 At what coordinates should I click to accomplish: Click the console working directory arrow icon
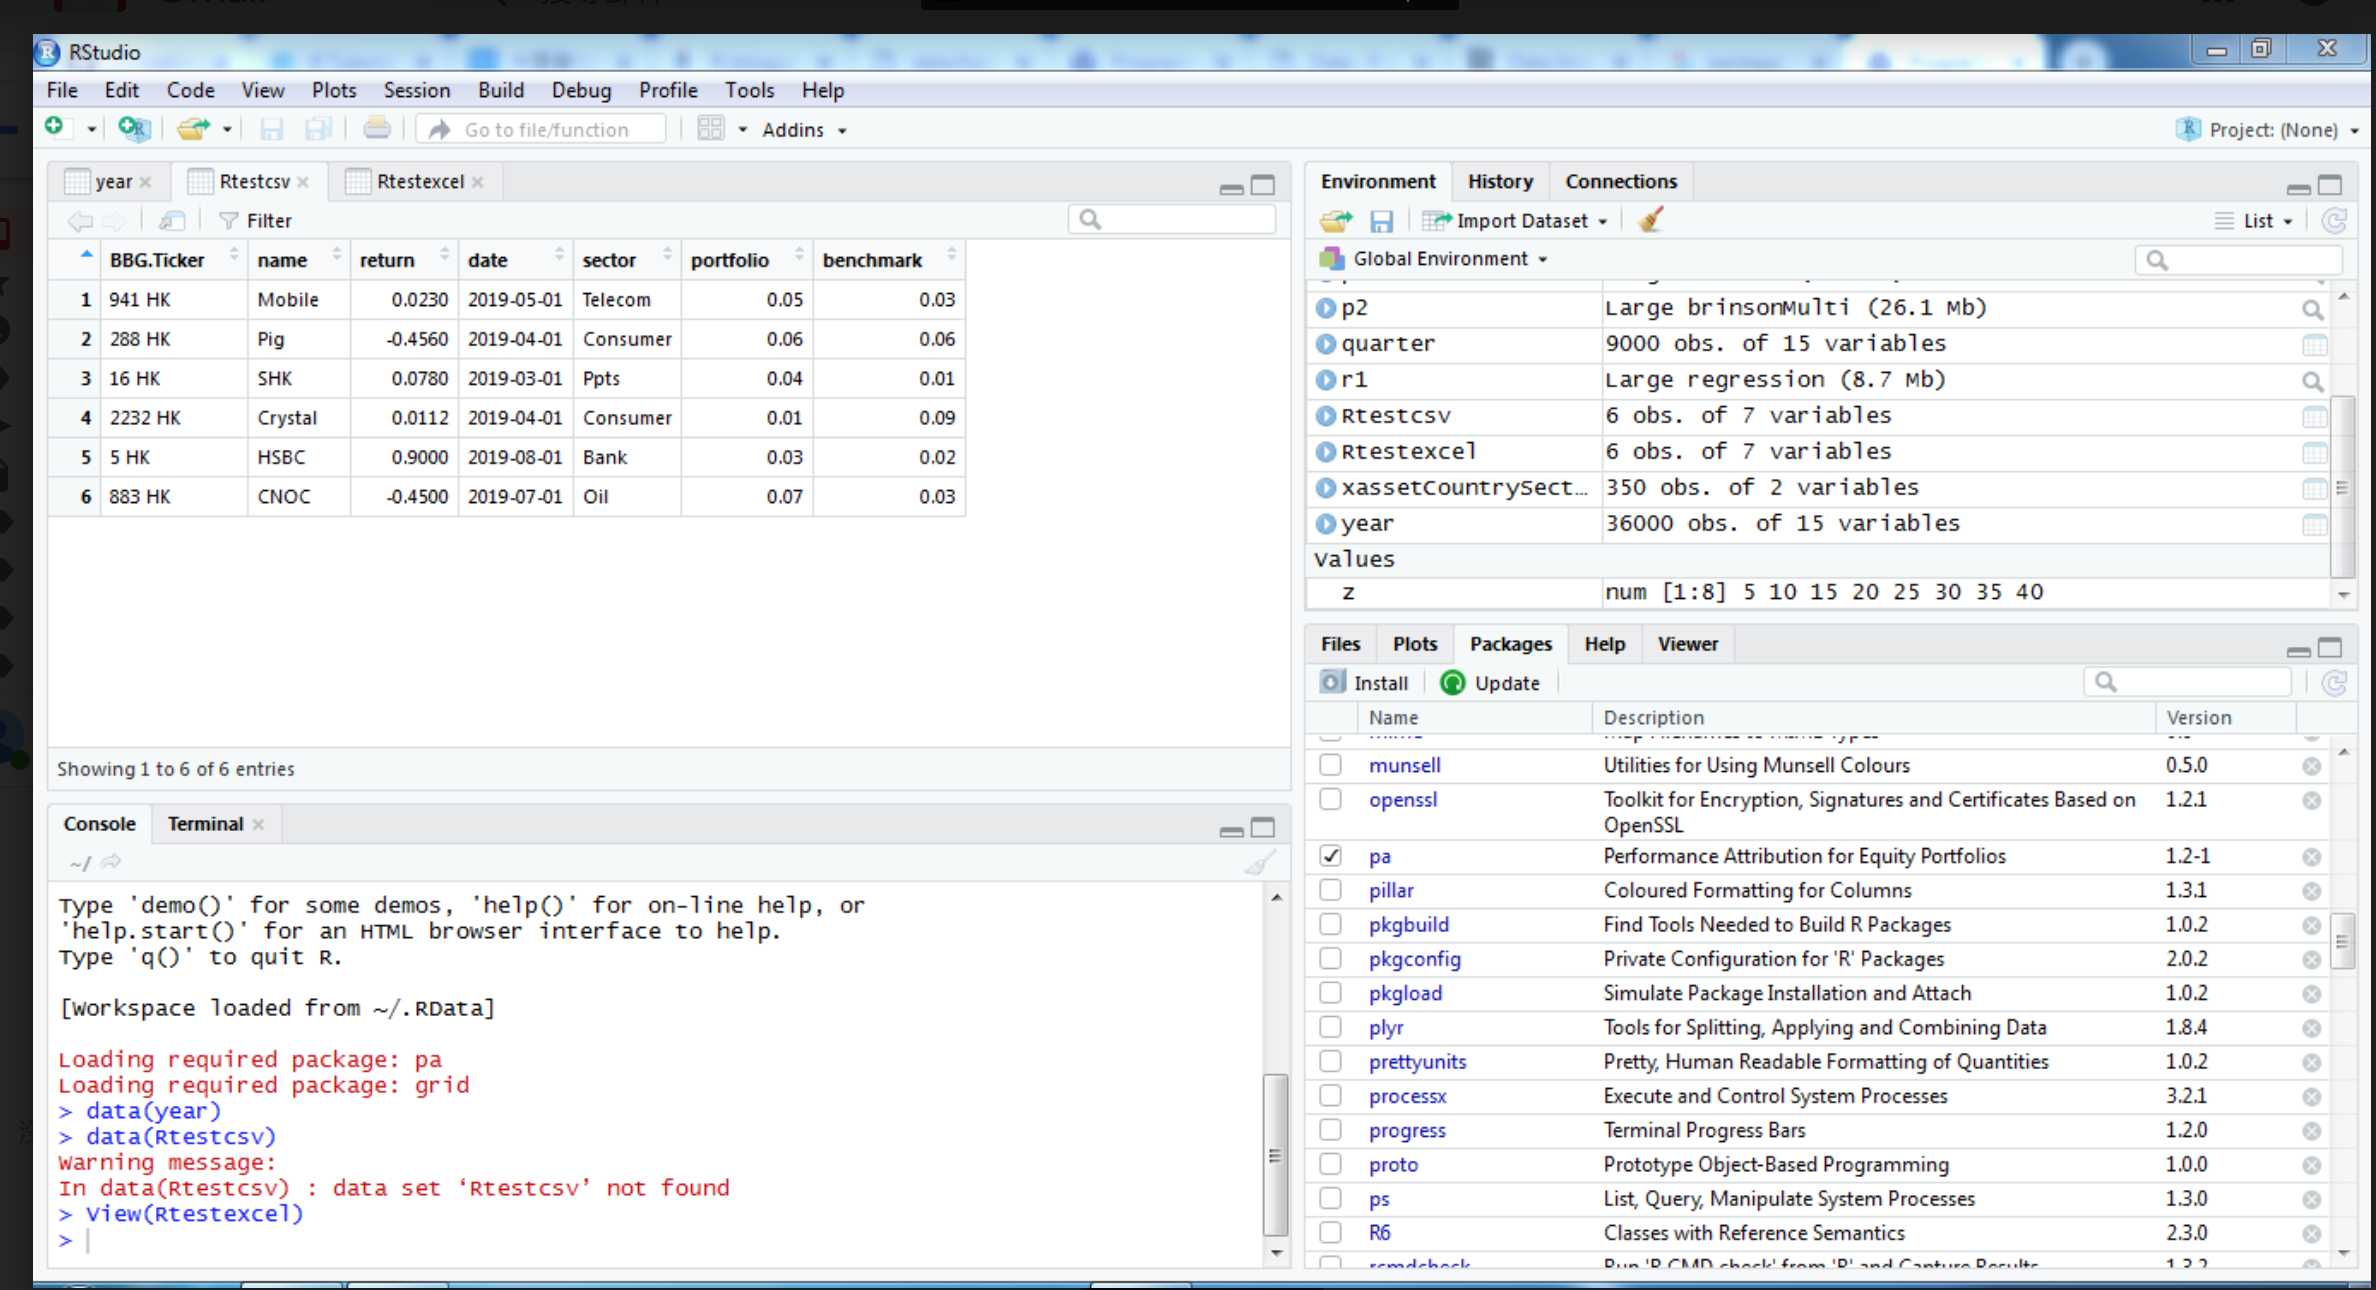(111, 861)
